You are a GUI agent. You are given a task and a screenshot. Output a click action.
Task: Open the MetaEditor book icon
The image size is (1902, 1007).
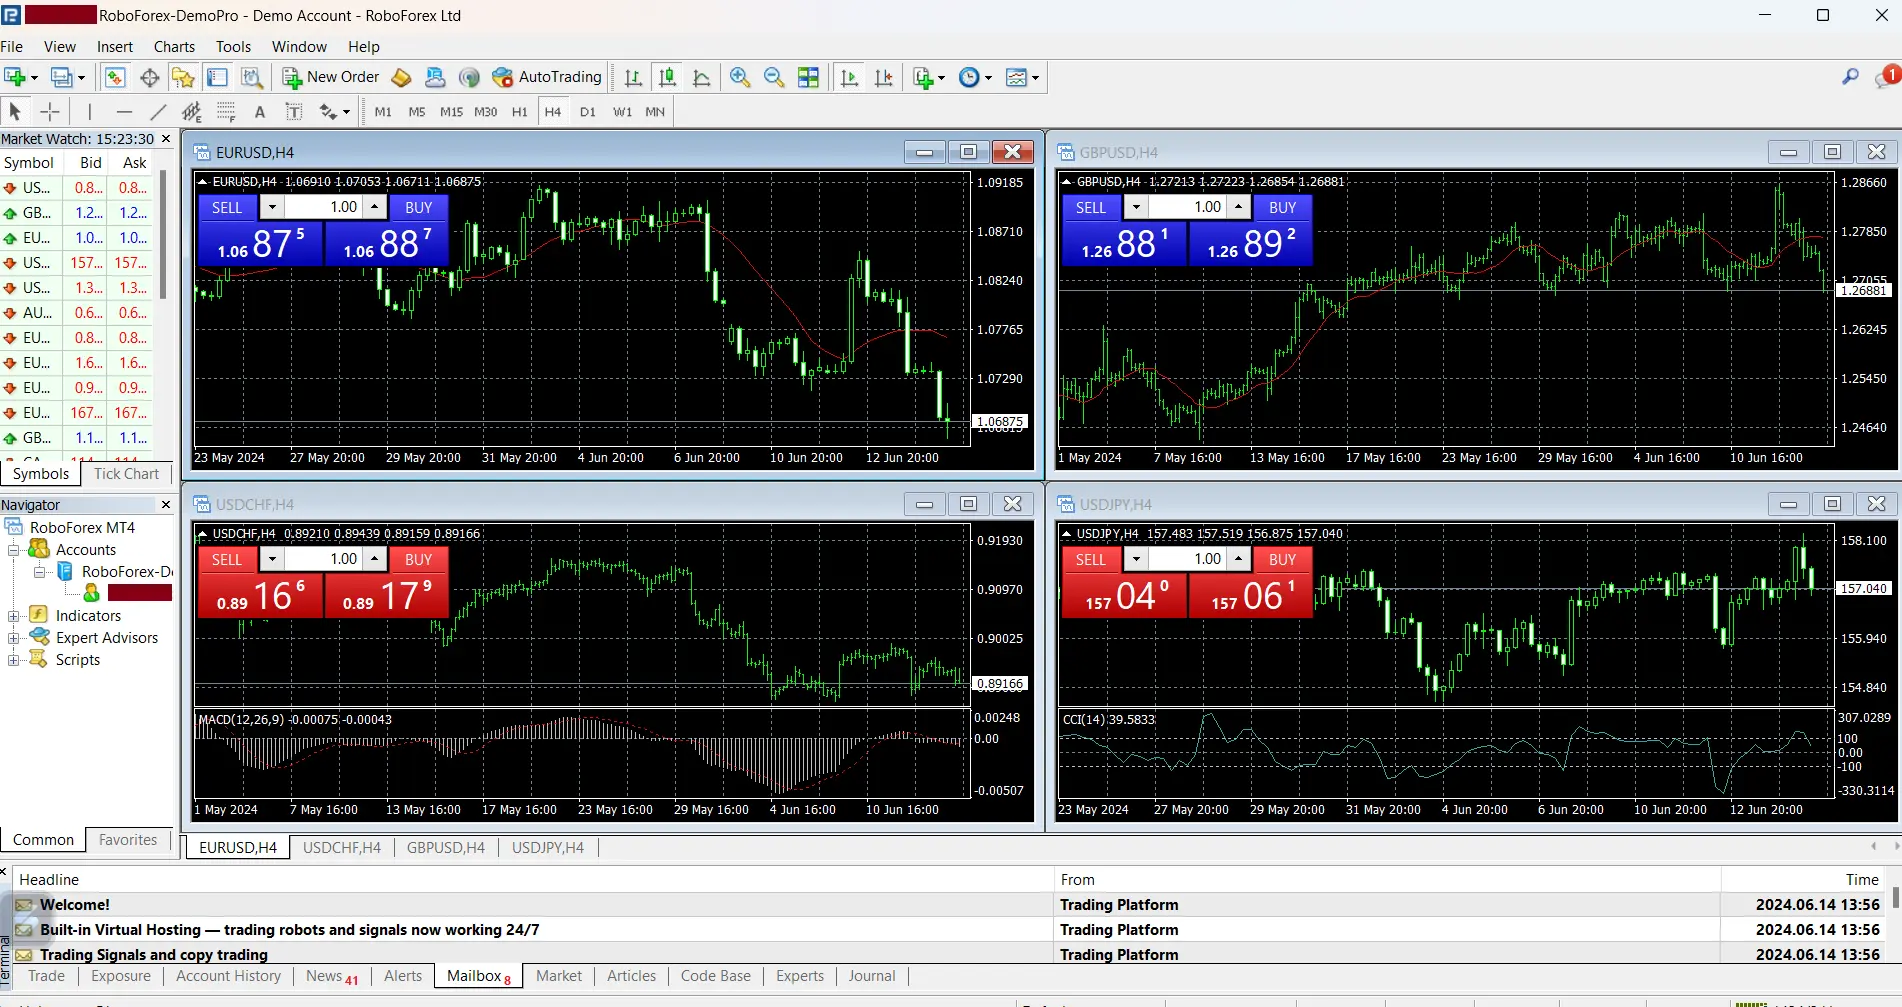coord(401,77)
